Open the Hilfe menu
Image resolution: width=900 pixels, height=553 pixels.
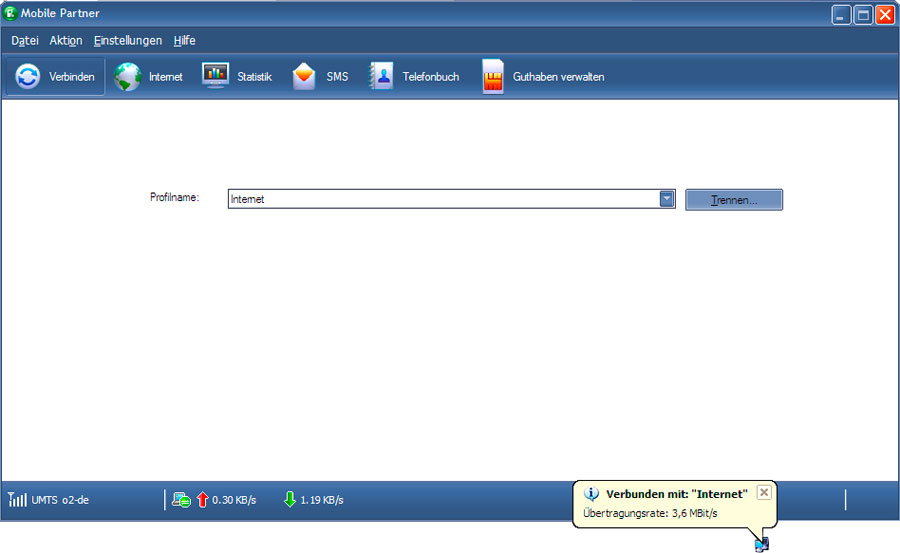tap(184, 41)
